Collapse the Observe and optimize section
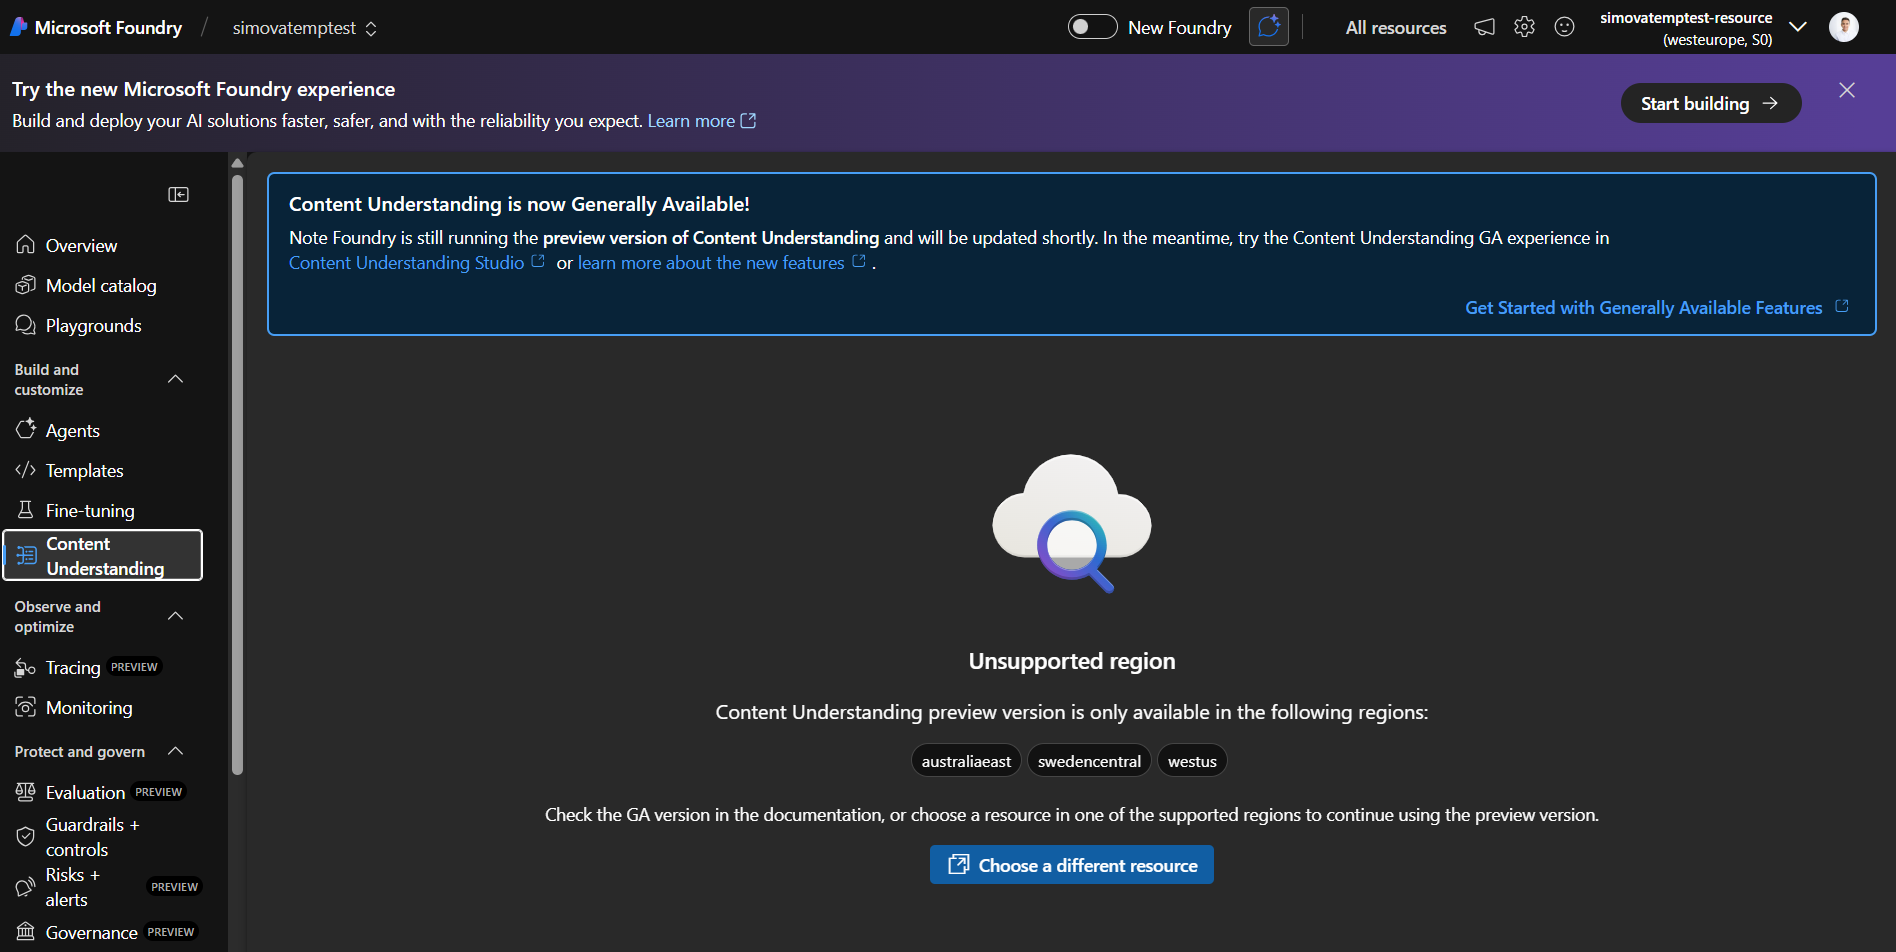 [x=176, y=616]
